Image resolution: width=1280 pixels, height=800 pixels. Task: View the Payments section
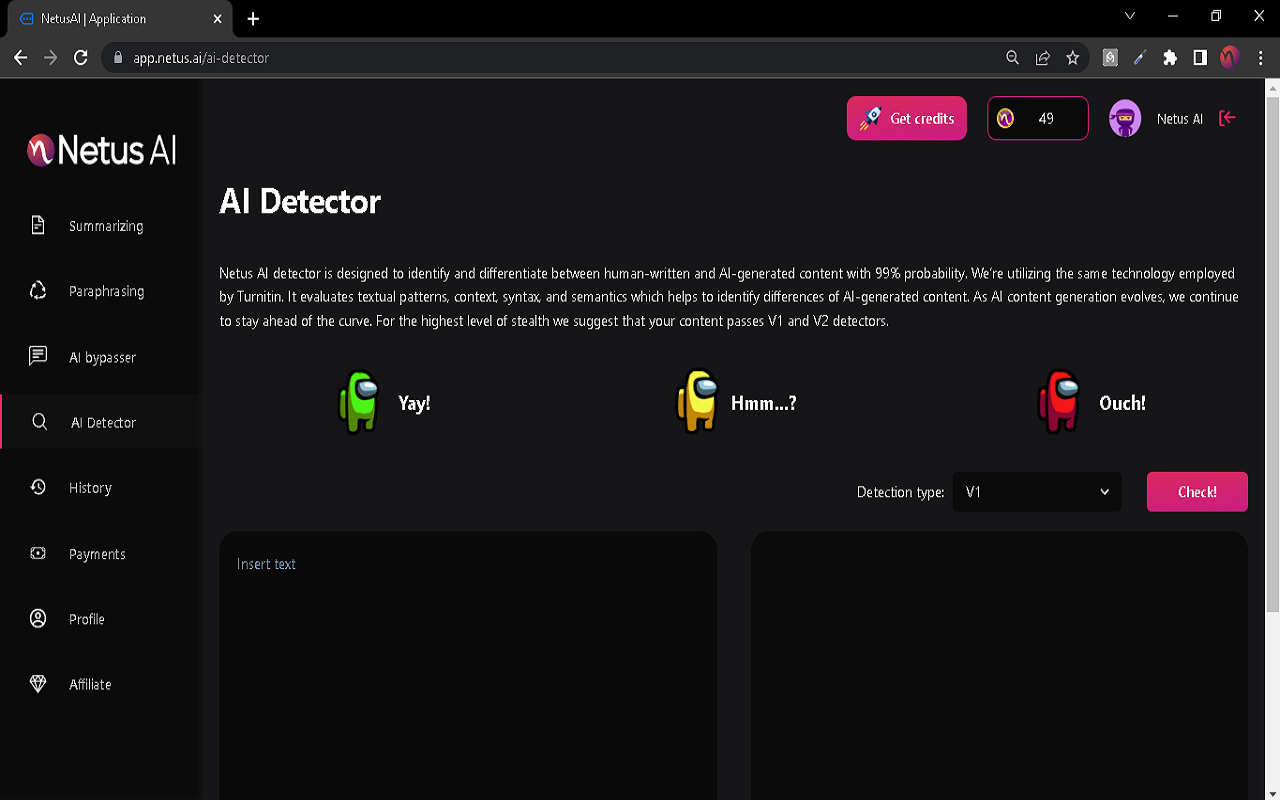click(96, 553)
